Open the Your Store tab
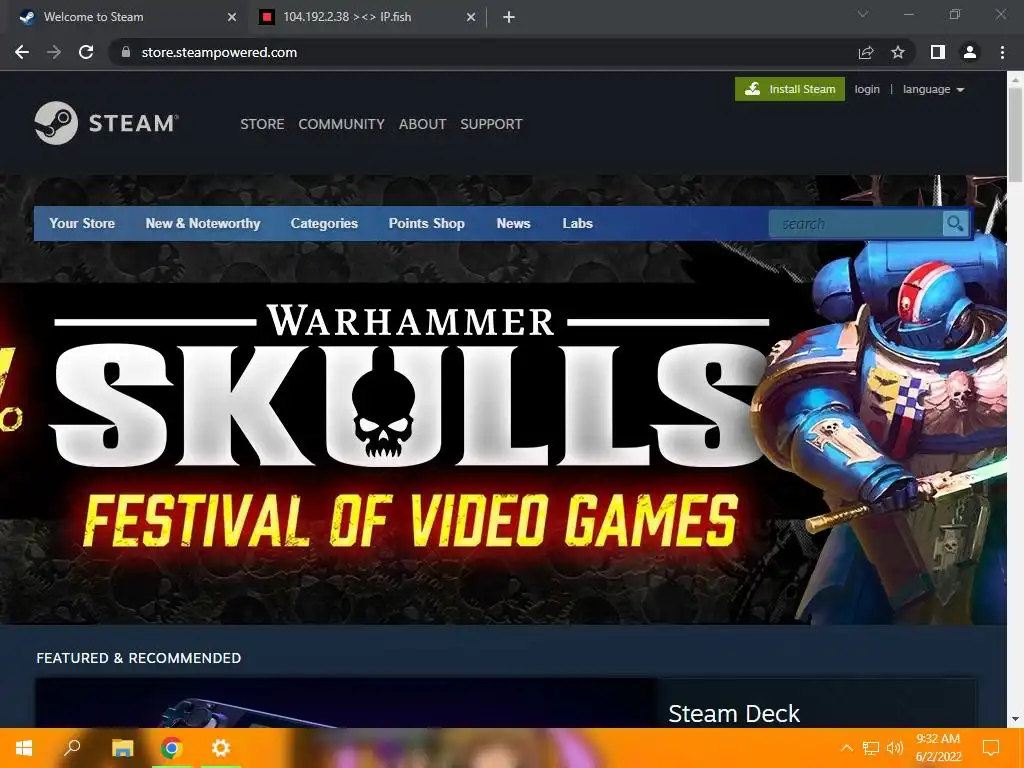Viewport: 1024px width, 768px height. point(82,223)
